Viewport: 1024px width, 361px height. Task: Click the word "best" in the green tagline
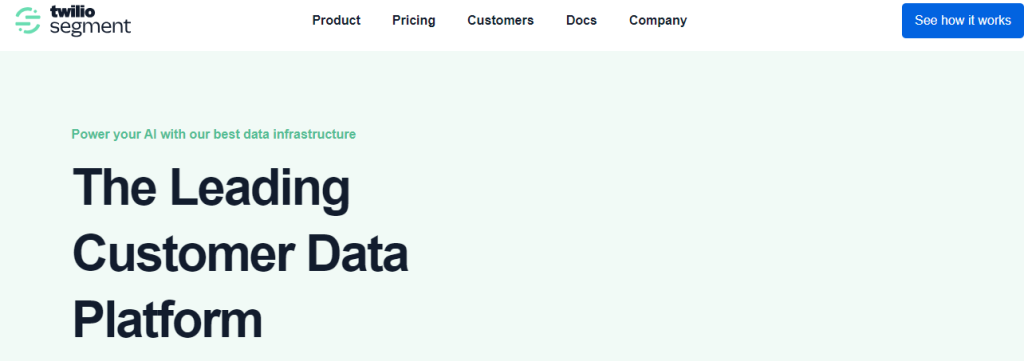(x=227, y=134)
